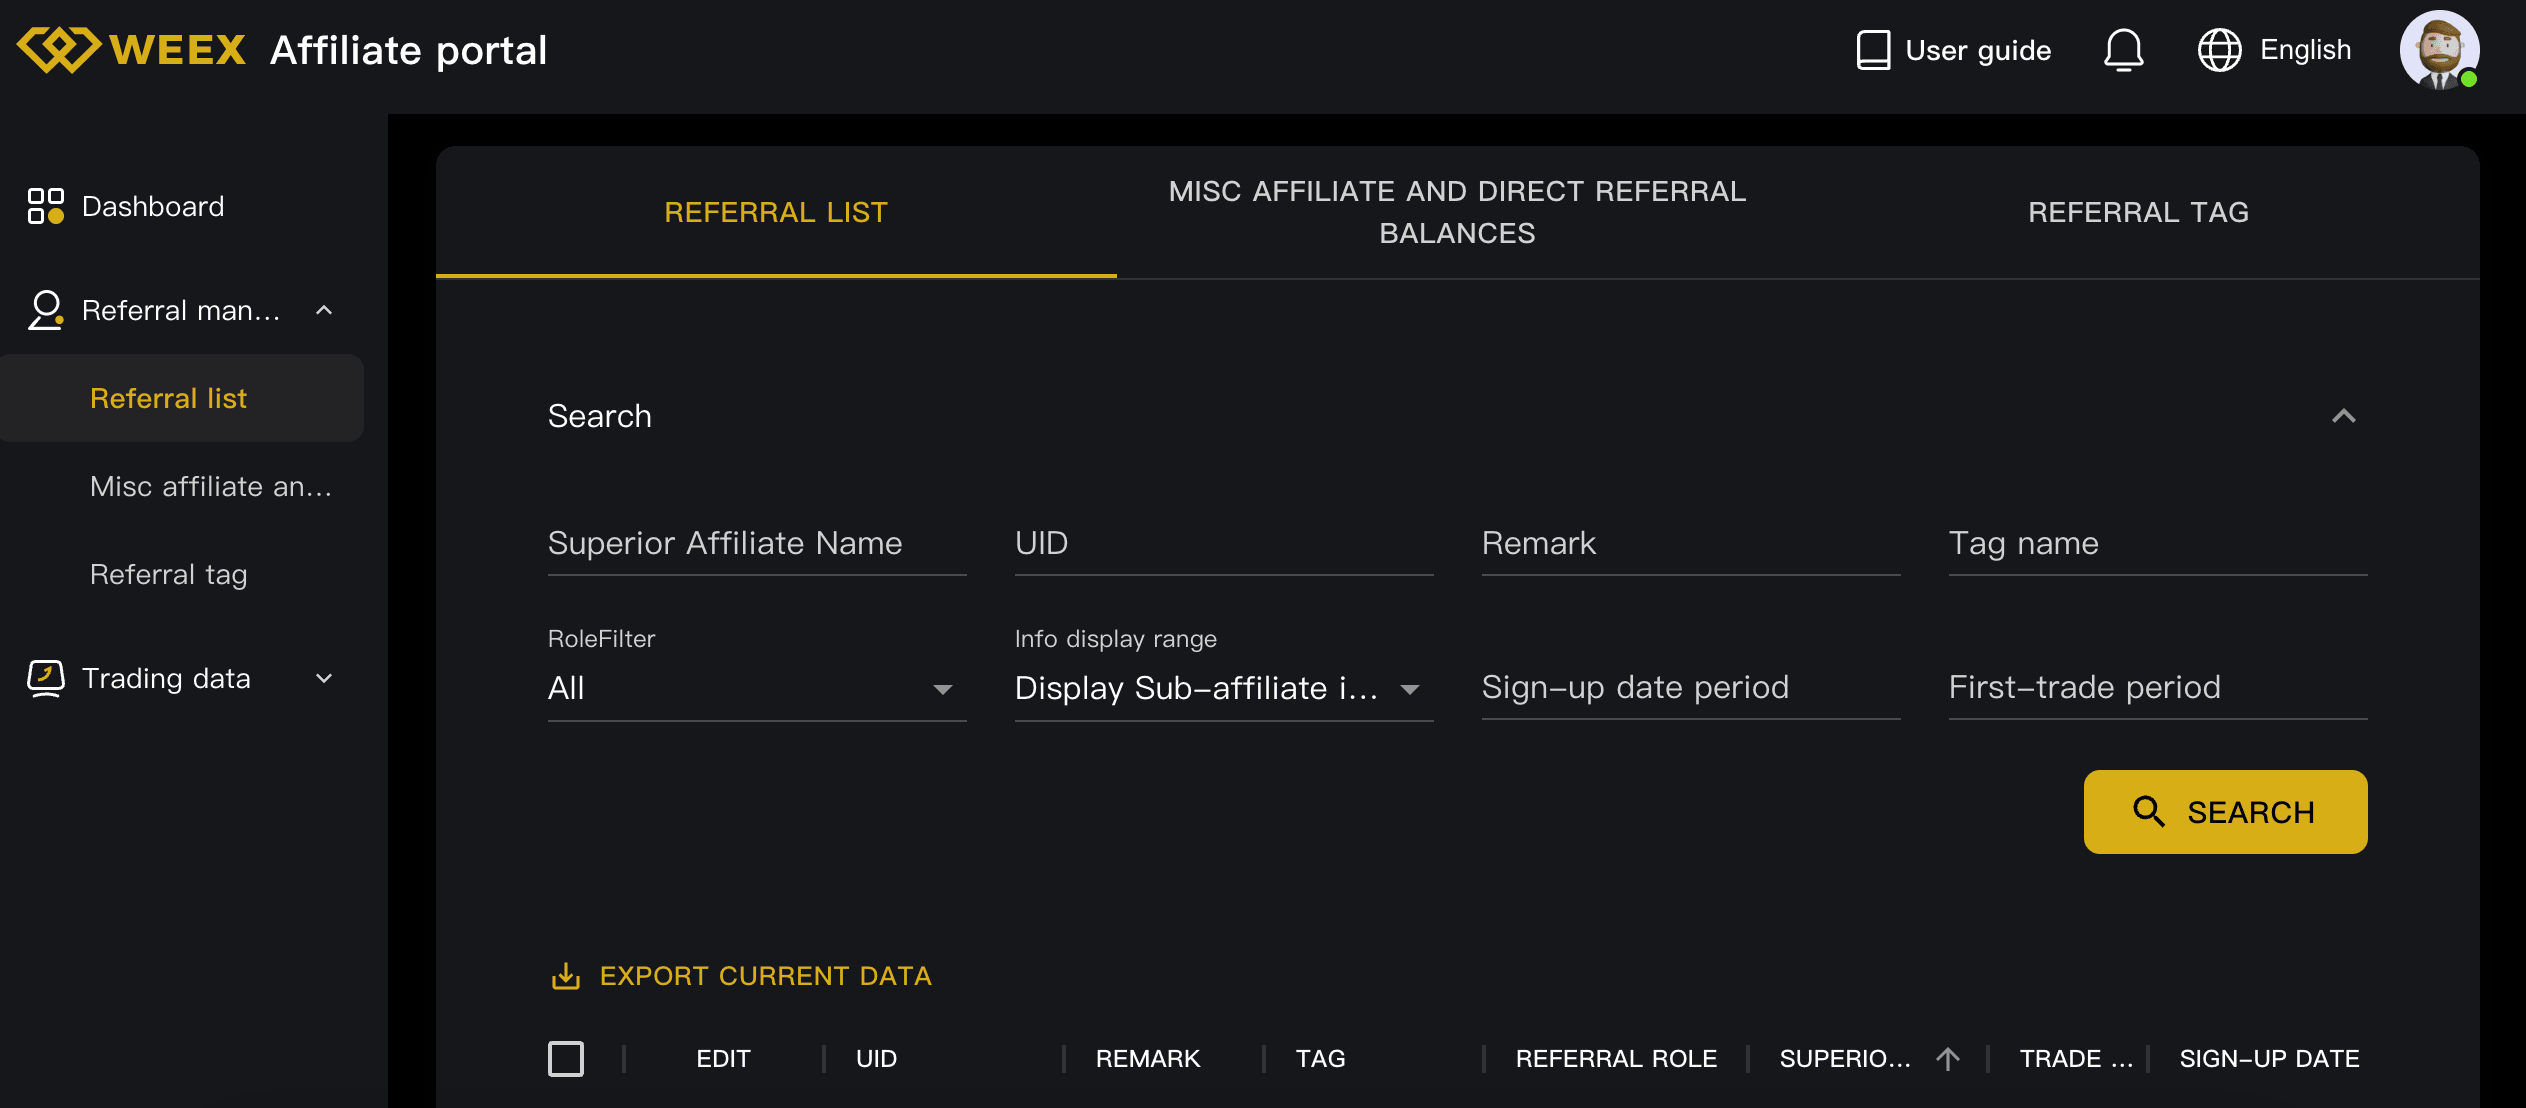Collapse the Search panel chevron

click(2343, 416)
